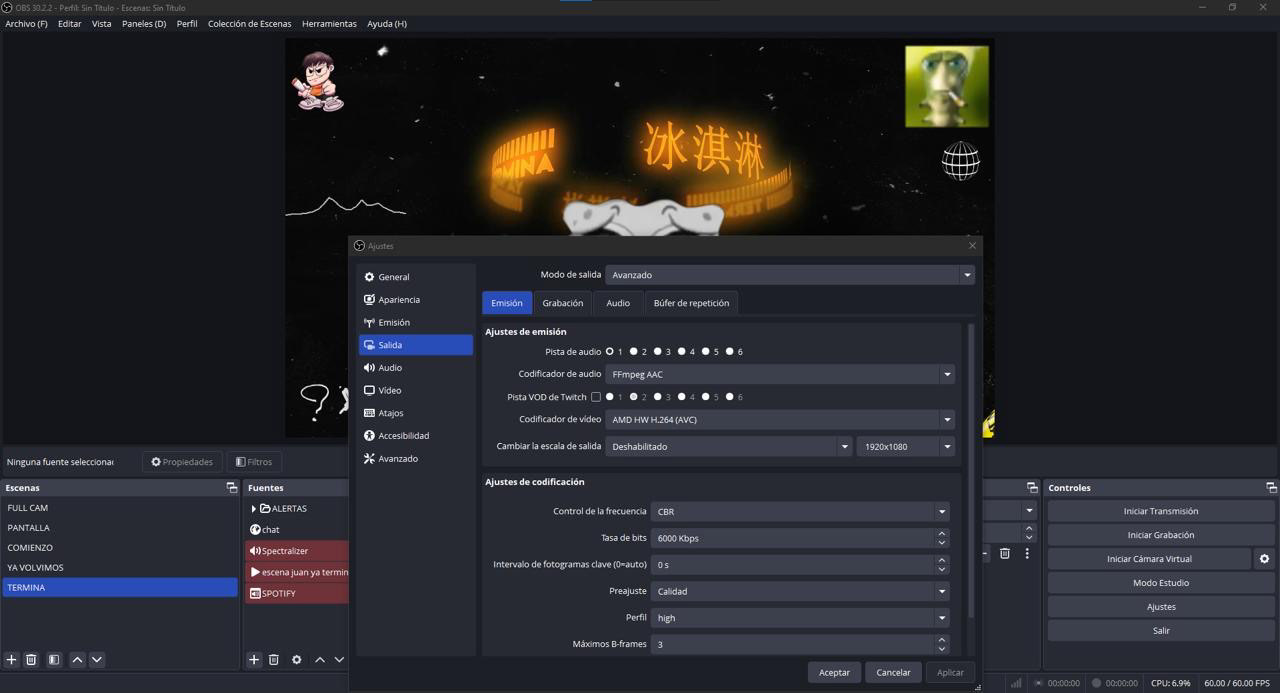Click the Tasa de bits stepper arrows

pyautogui.click(x=941, y=538)
